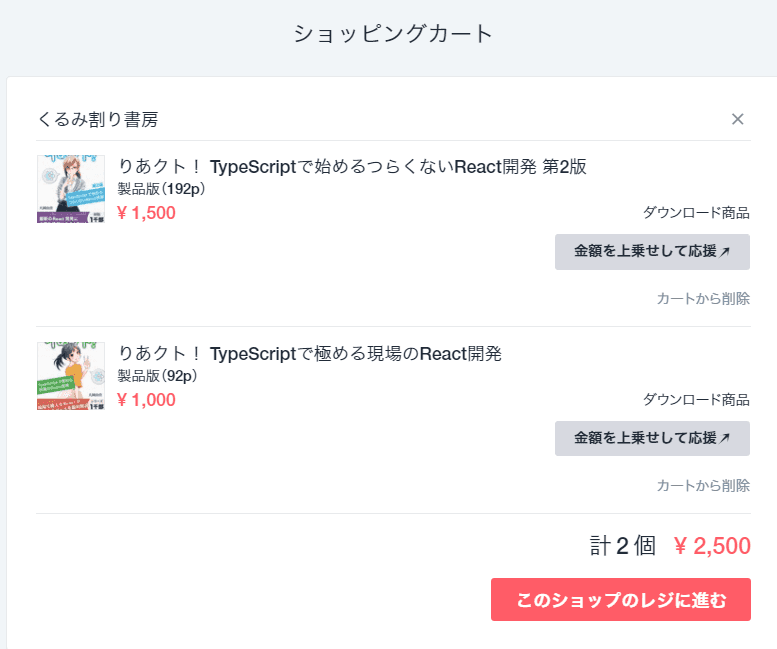Viewport: 777px width, 649px height.
Task: Open the つらくないReact開発 第2版 title link
Action: pos(352,166)
